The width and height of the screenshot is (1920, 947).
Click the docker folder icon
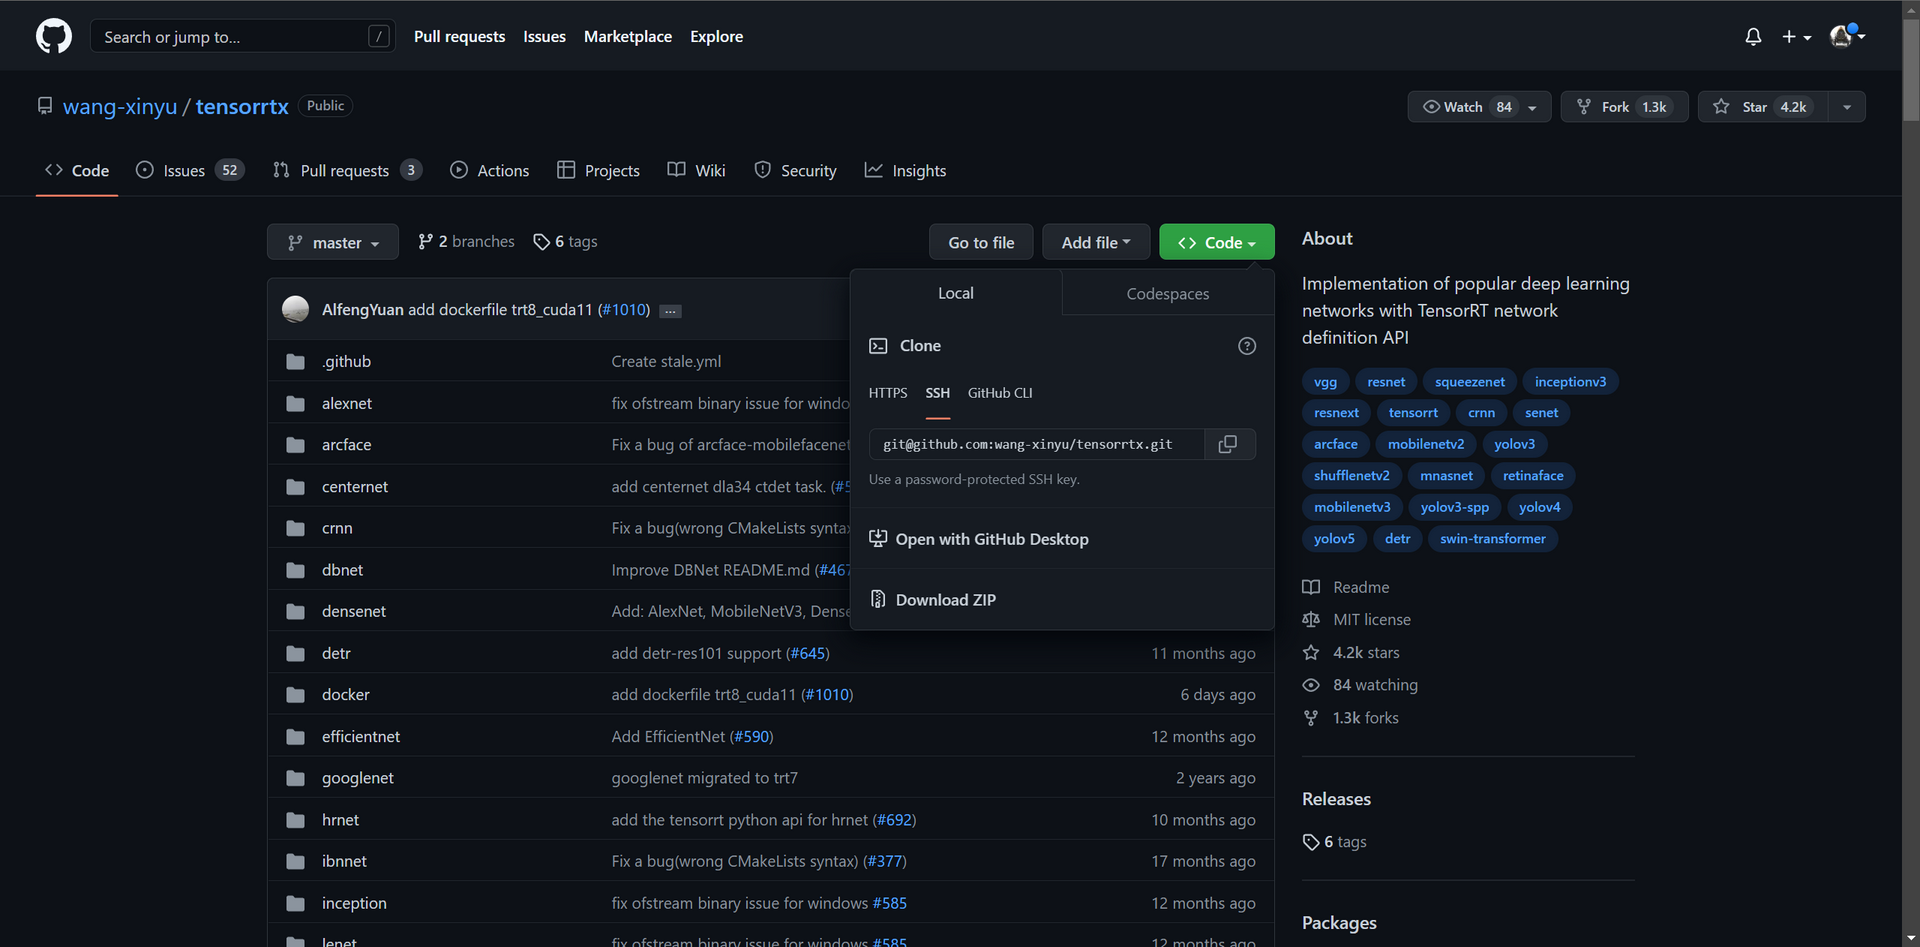coord(295,695)
